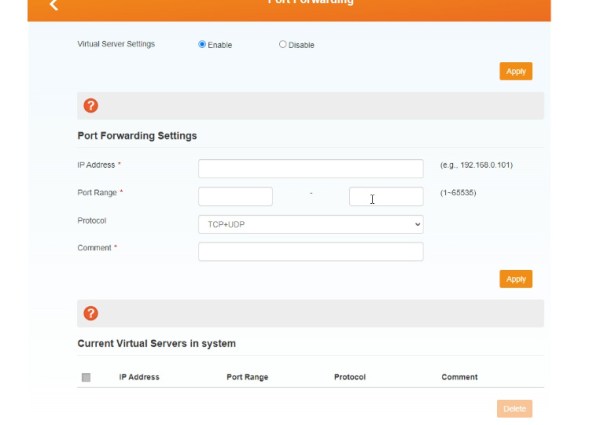Click the Protocol table column header
Viewport: 604px width, 425px height.
[350, 377]
